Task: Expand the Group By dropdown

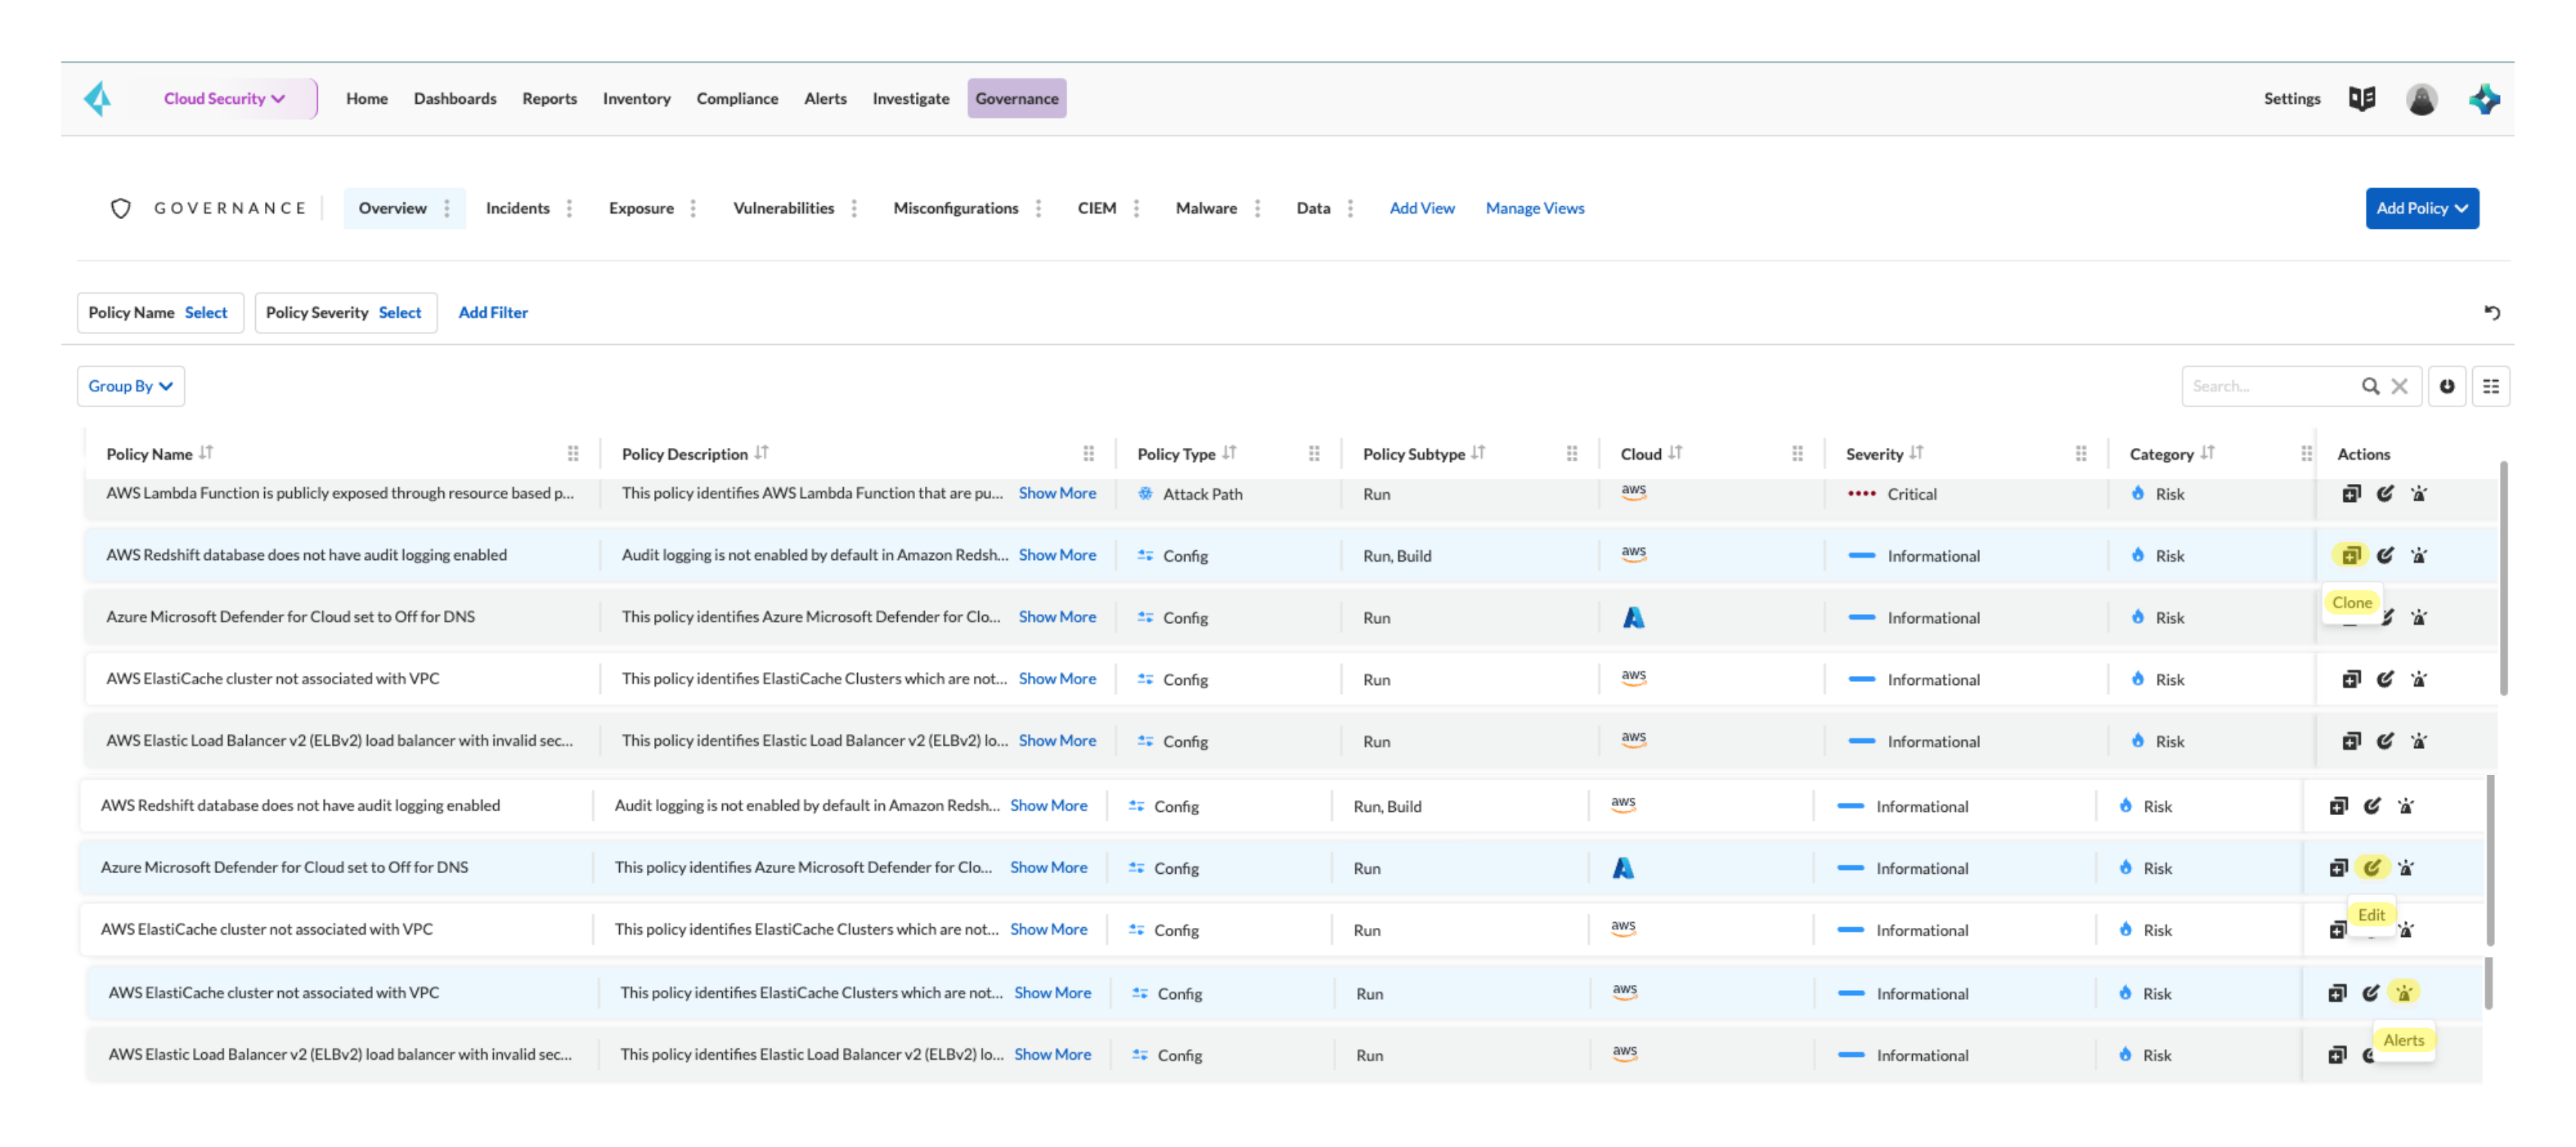Action: 130,386
